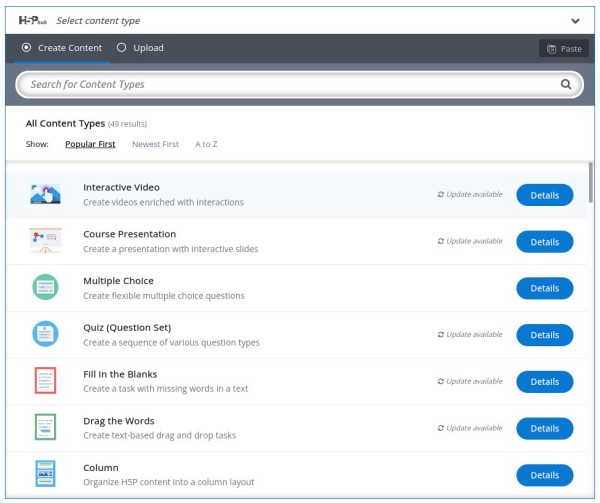600x503 pixels.
Task: Click Update available for Course Presentation
Action: [x=470, y=241]
